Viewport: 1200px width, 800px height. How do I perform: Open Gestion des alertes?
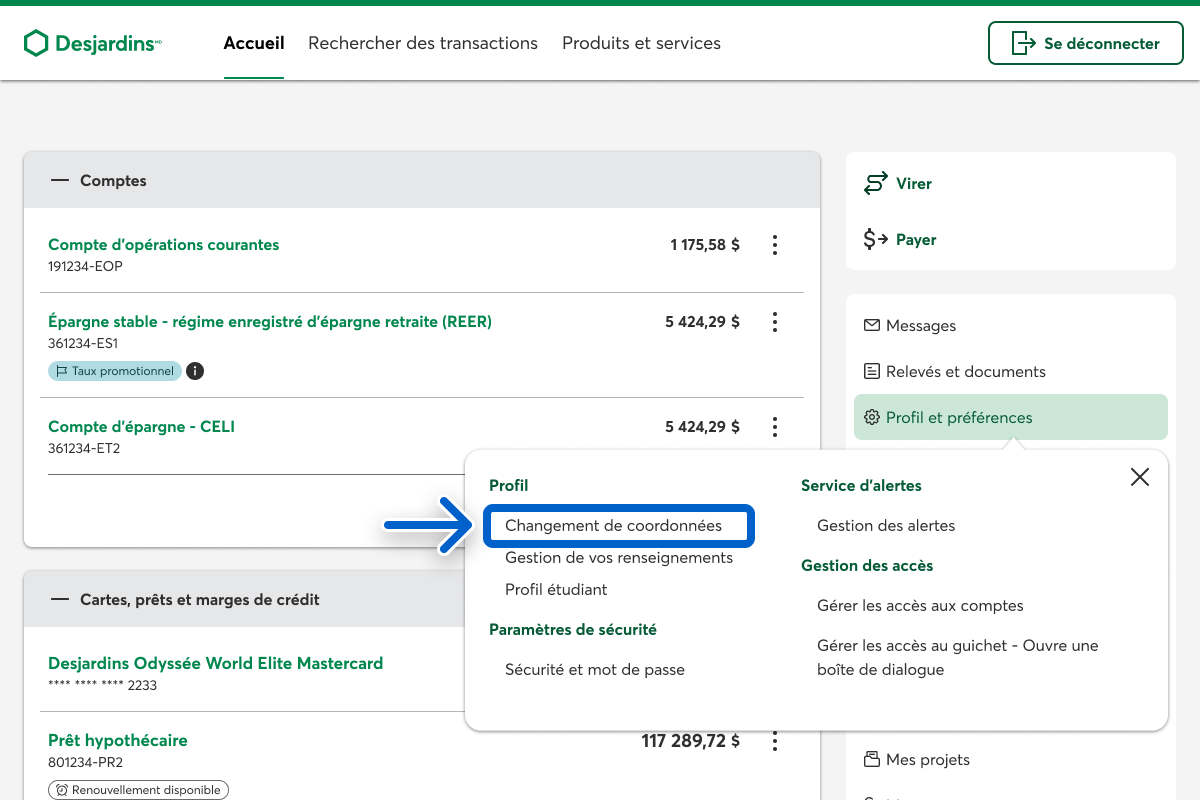(x=885, y=526)
